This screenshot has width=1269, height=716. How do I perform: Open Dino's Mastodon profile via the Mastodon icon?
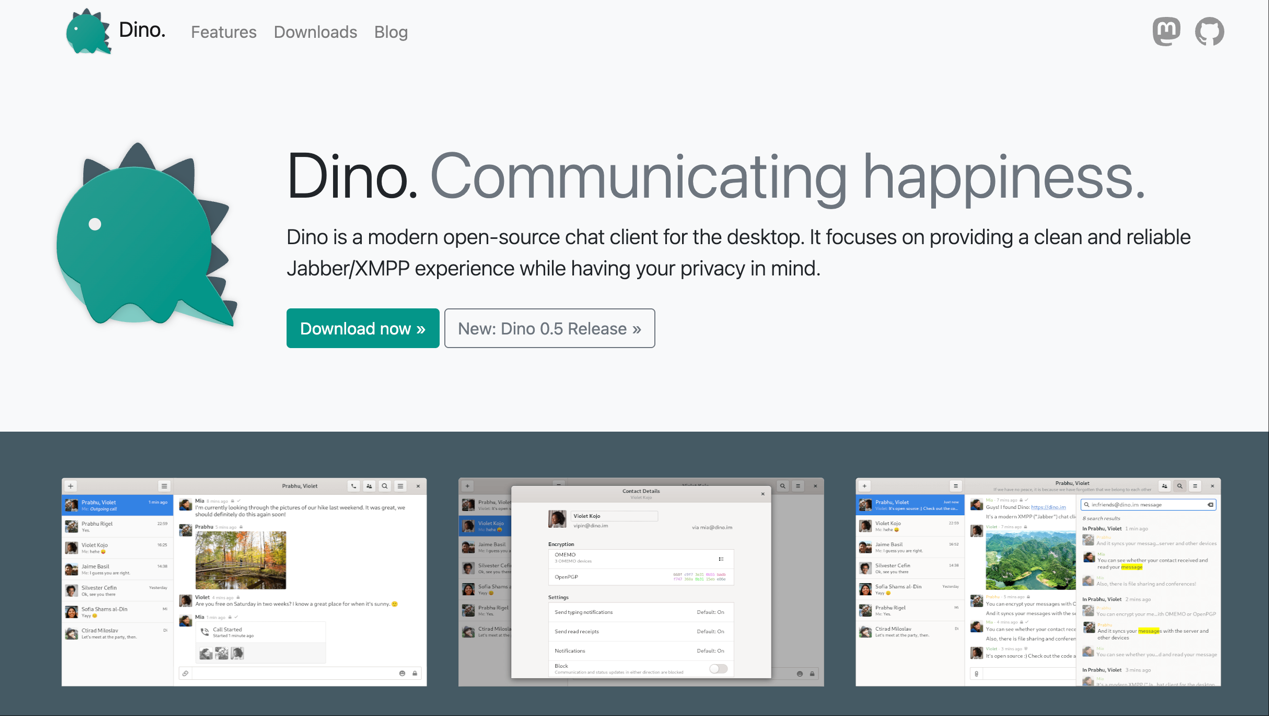[x=1166, y=31]
